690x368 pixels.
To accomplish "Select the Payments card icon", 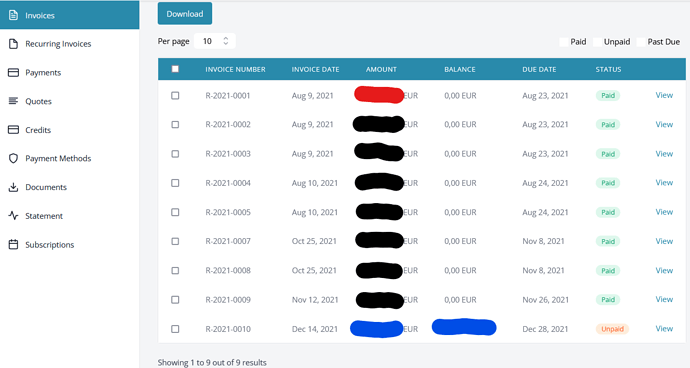I will (x=14, y=72).
